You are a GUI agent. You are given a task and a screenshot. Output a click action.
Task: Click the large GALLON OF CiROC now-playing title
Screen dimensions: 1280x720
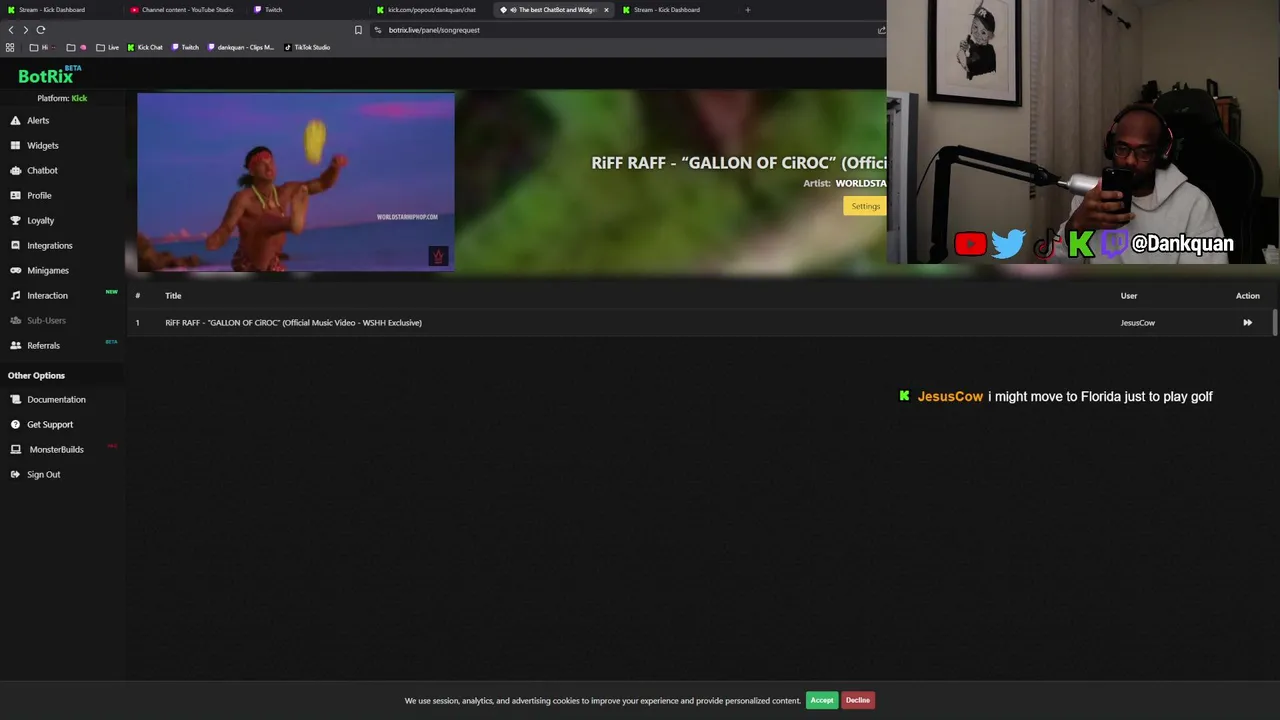coord(739,163)
